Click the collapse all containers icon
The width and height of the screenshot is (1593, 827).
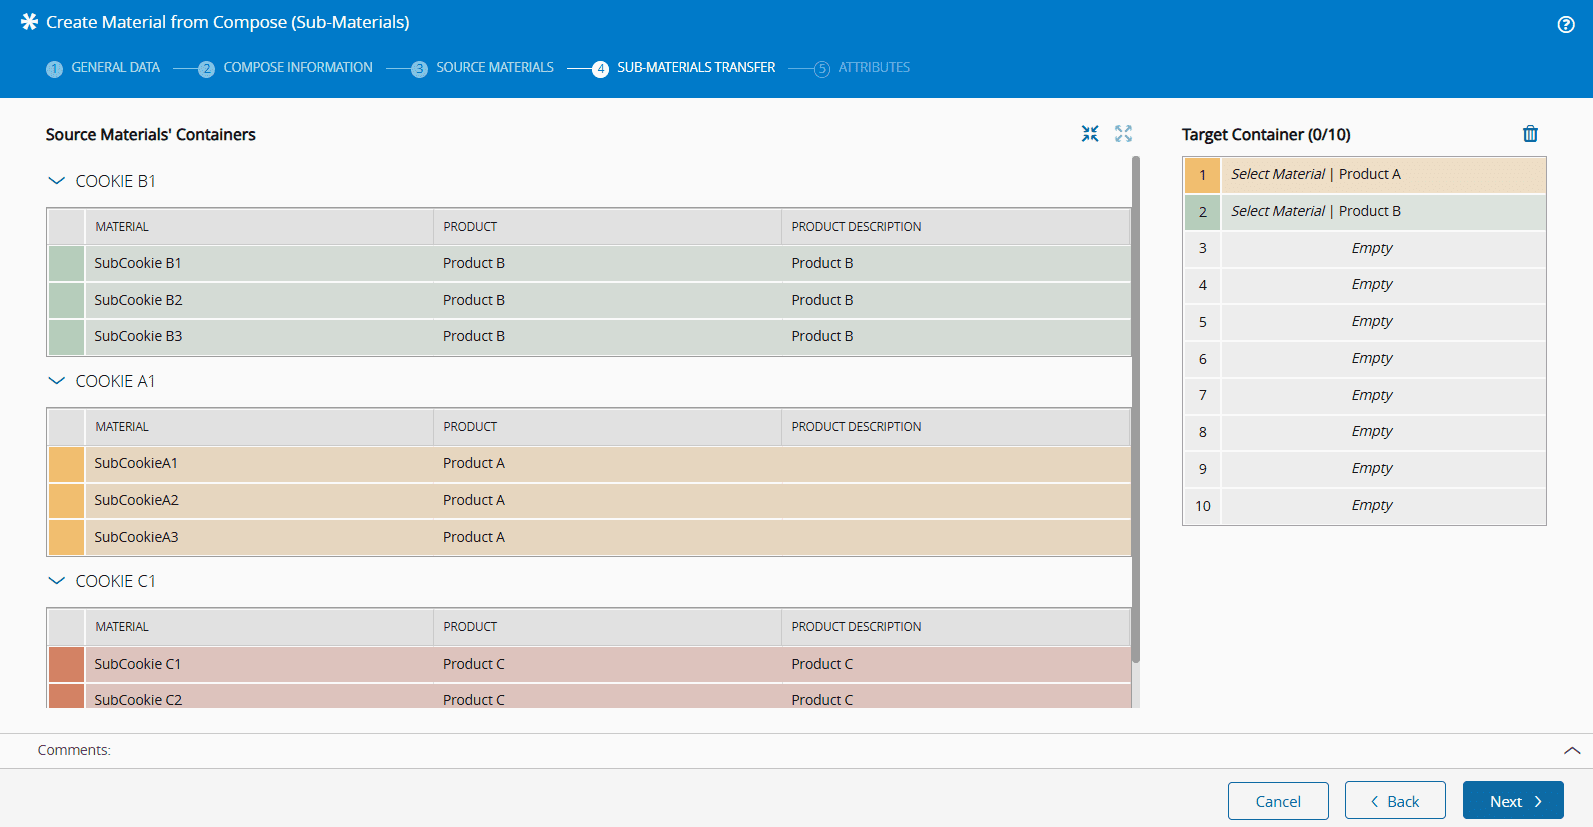[x=1090, y=134]
